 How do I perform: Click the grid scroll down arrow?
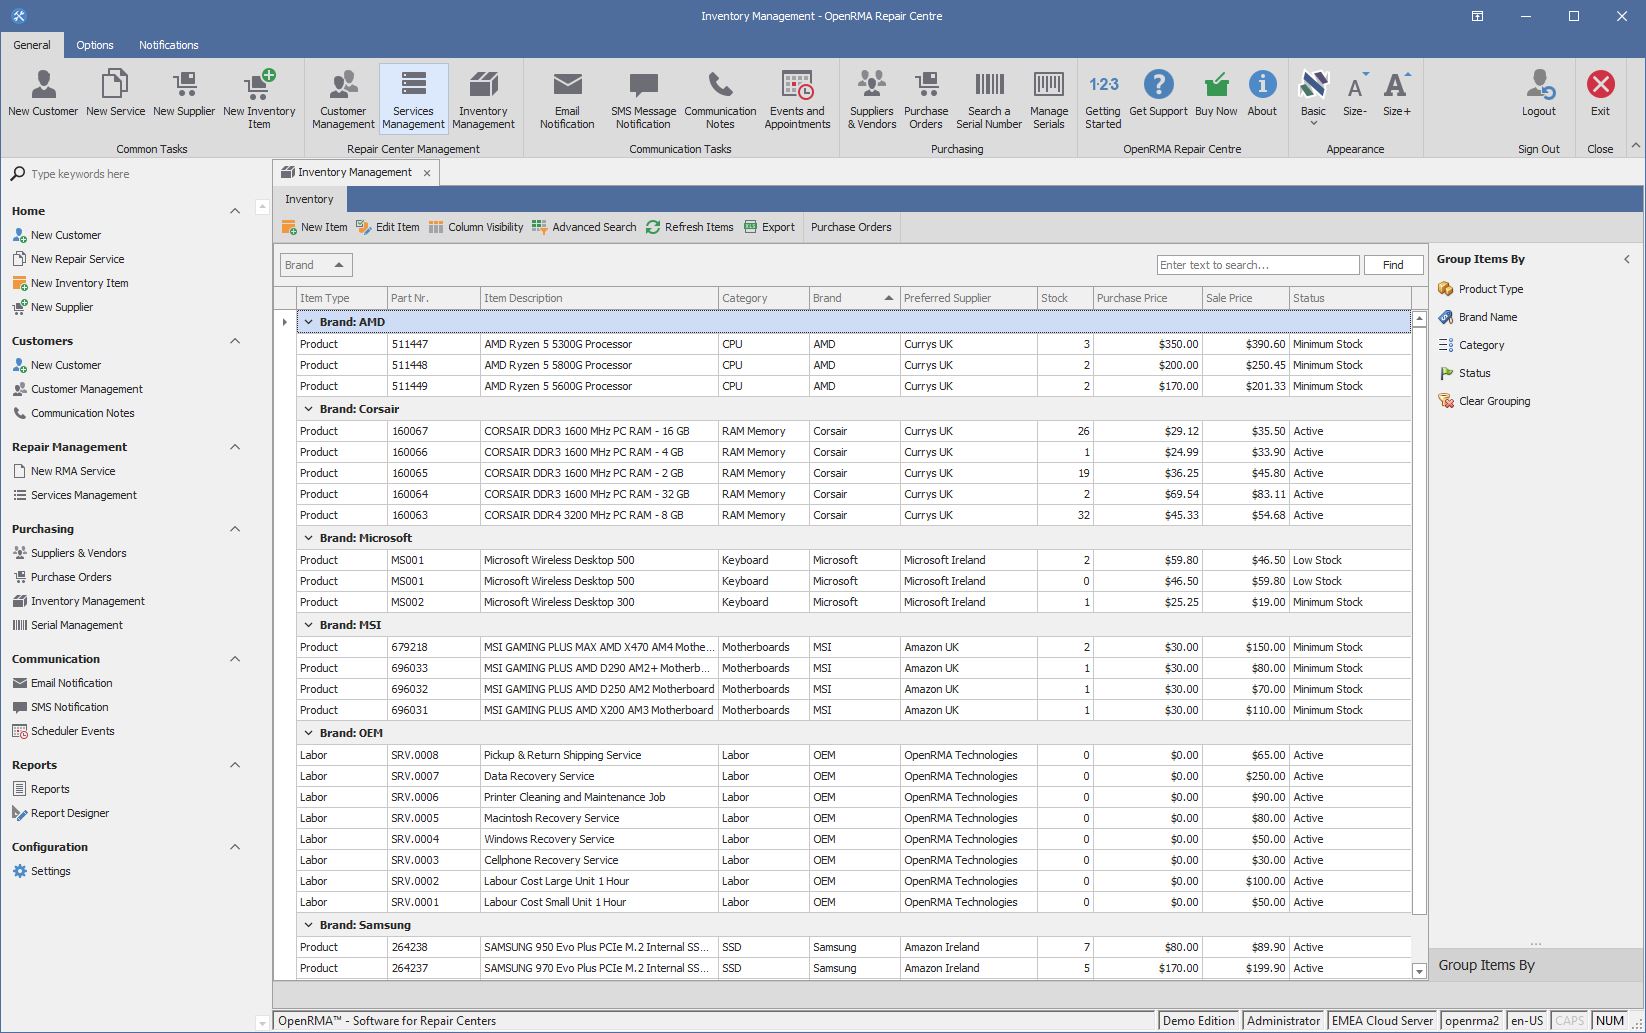(1419, 971)
